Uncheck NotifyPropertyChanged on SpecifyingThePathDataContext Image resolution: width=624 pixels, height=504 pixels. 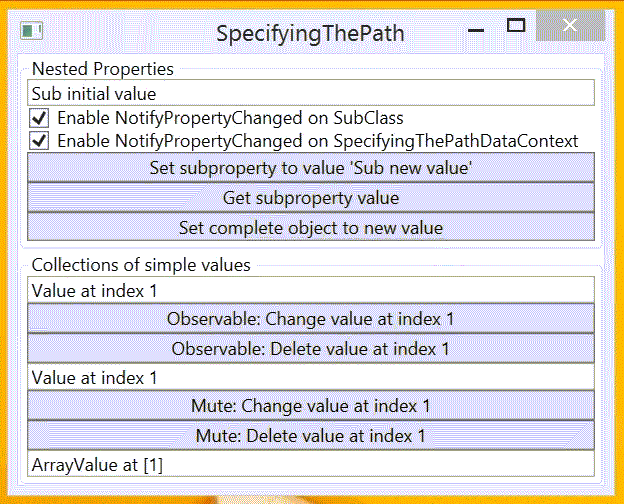[x=39, y=141]
